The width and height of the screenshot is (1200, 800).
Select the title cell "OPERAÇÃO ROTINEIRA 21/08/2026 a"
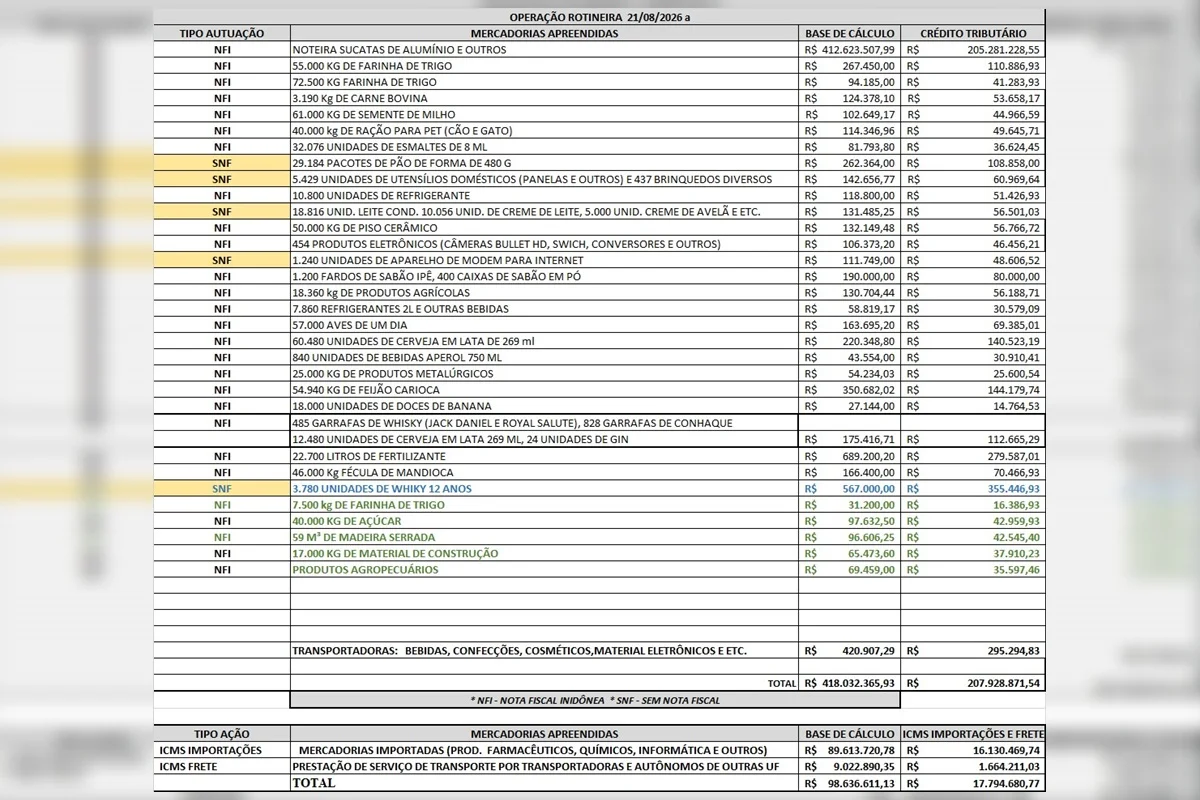point(599,17)
